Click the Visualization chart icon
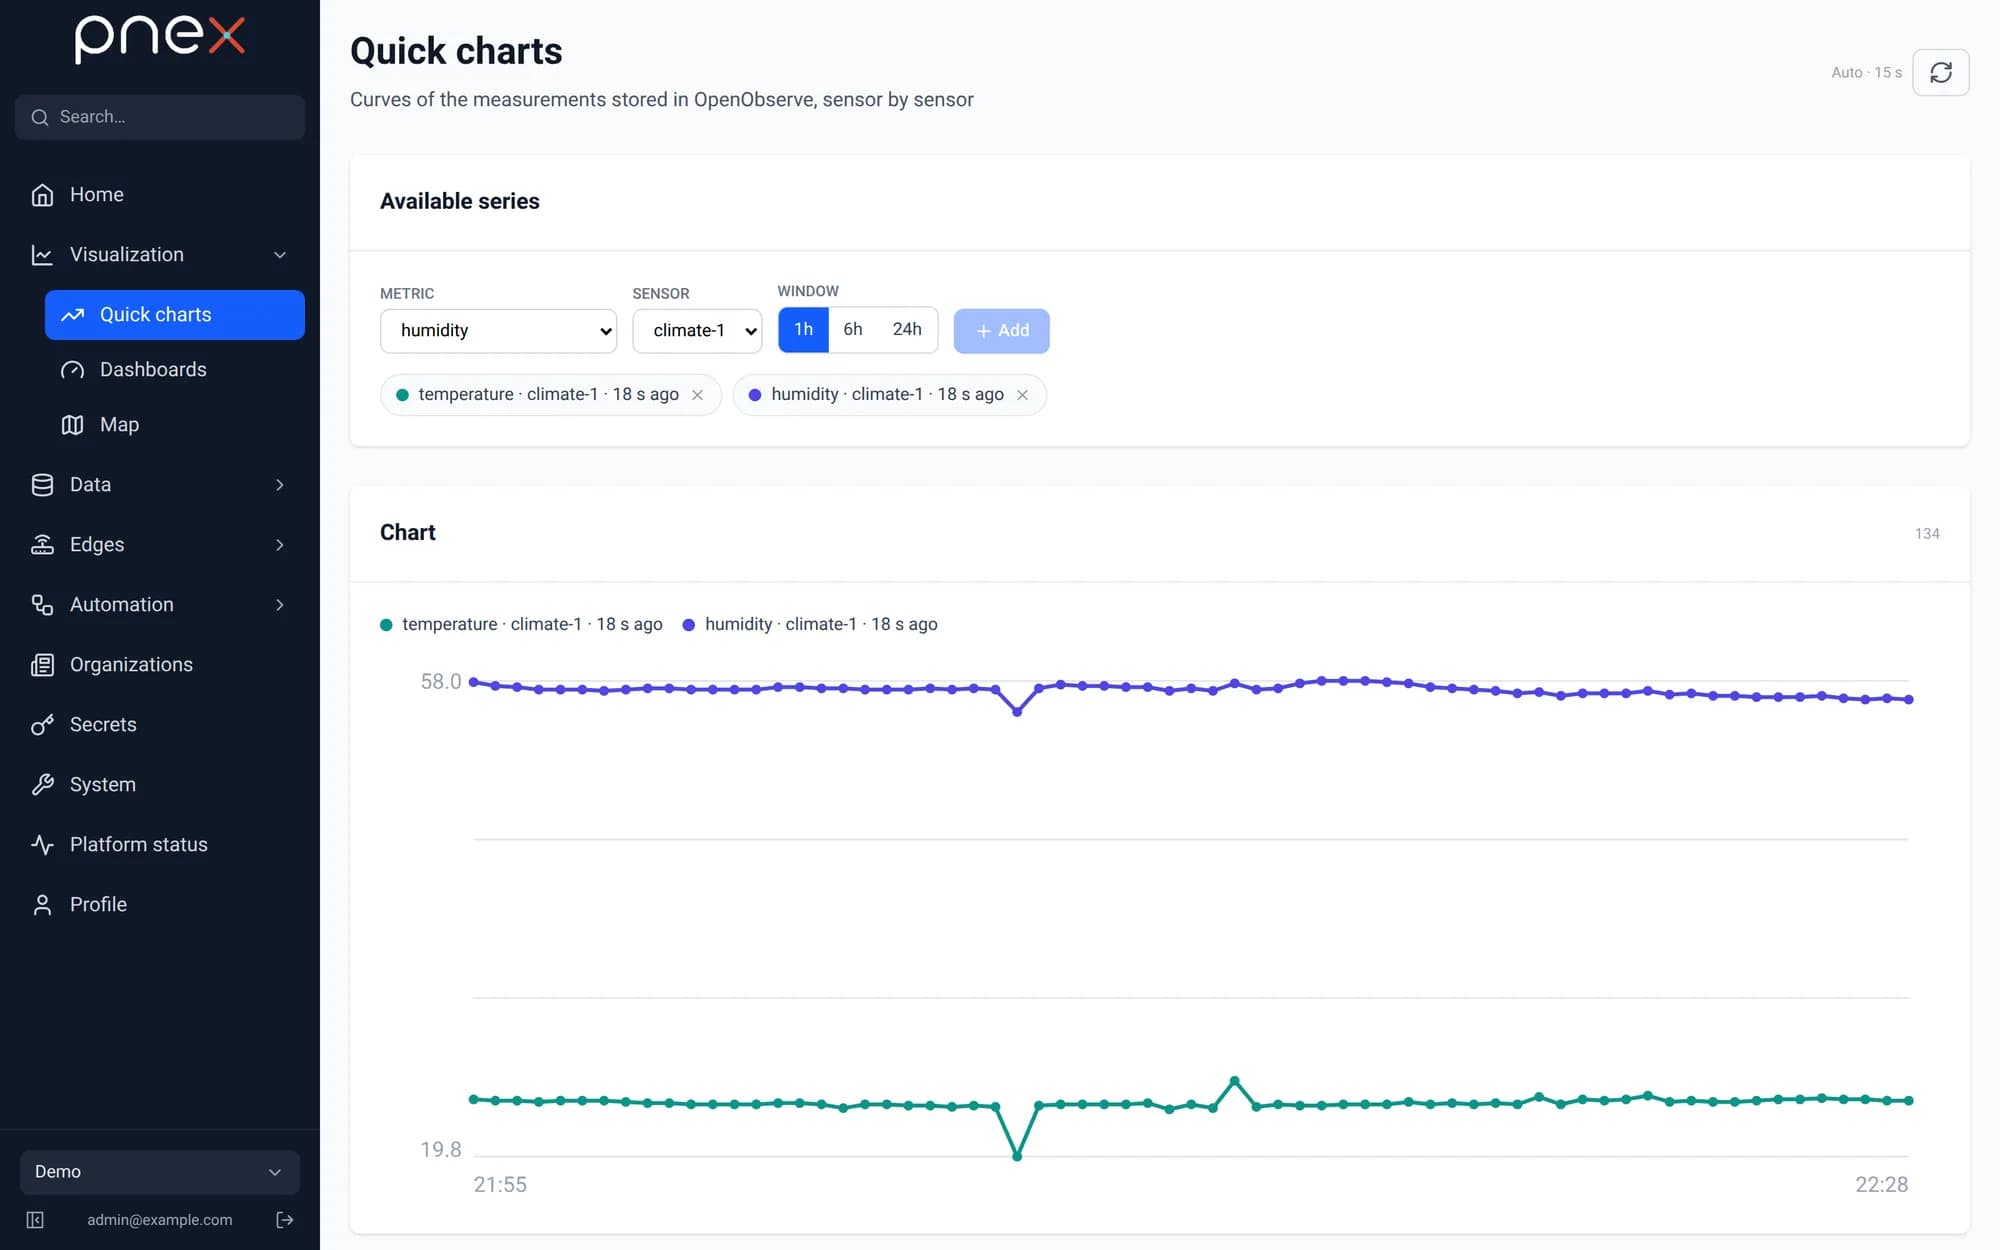This screenshot has width=2000, height=1250. pyautogui.click(x=42, y=255)
